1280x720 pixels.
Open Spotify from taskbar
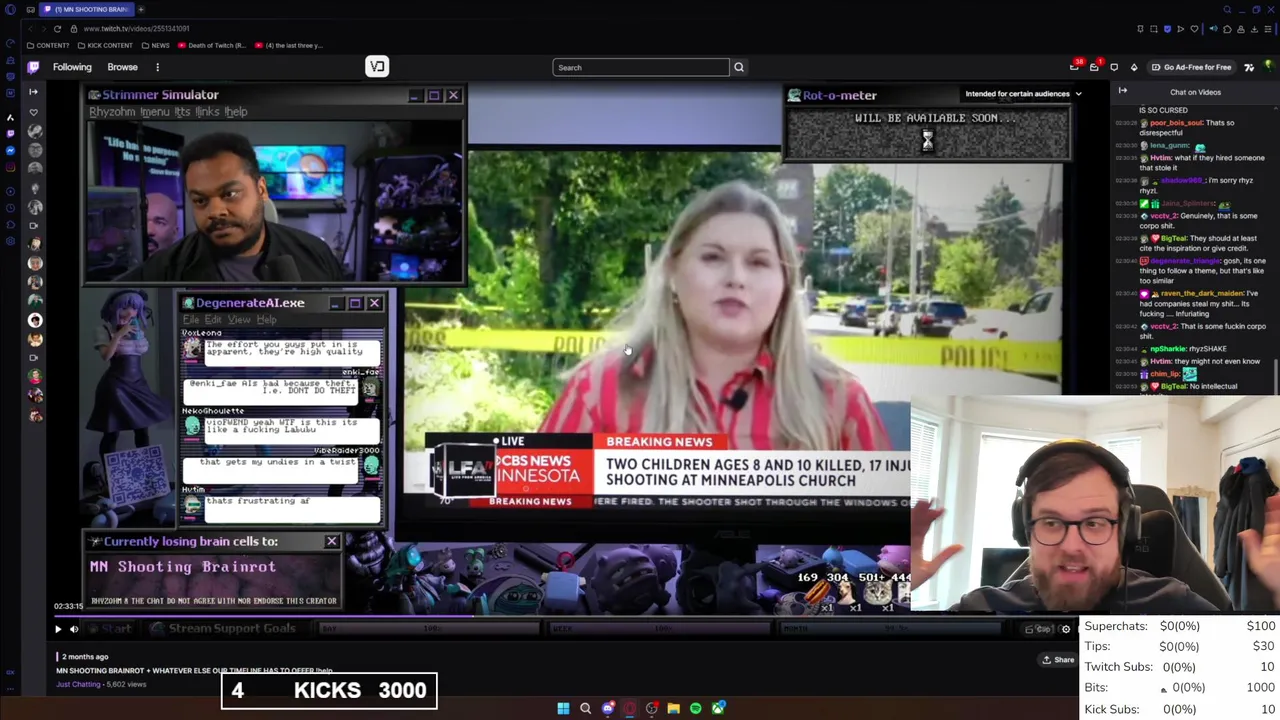click(x=696, y=708)
